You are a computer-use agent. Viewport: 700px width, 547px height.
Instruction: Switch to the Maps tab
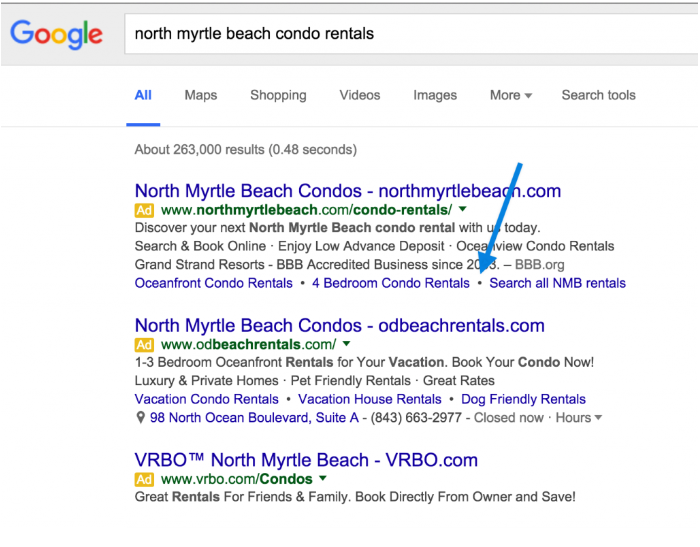click(x=201, y=95)
